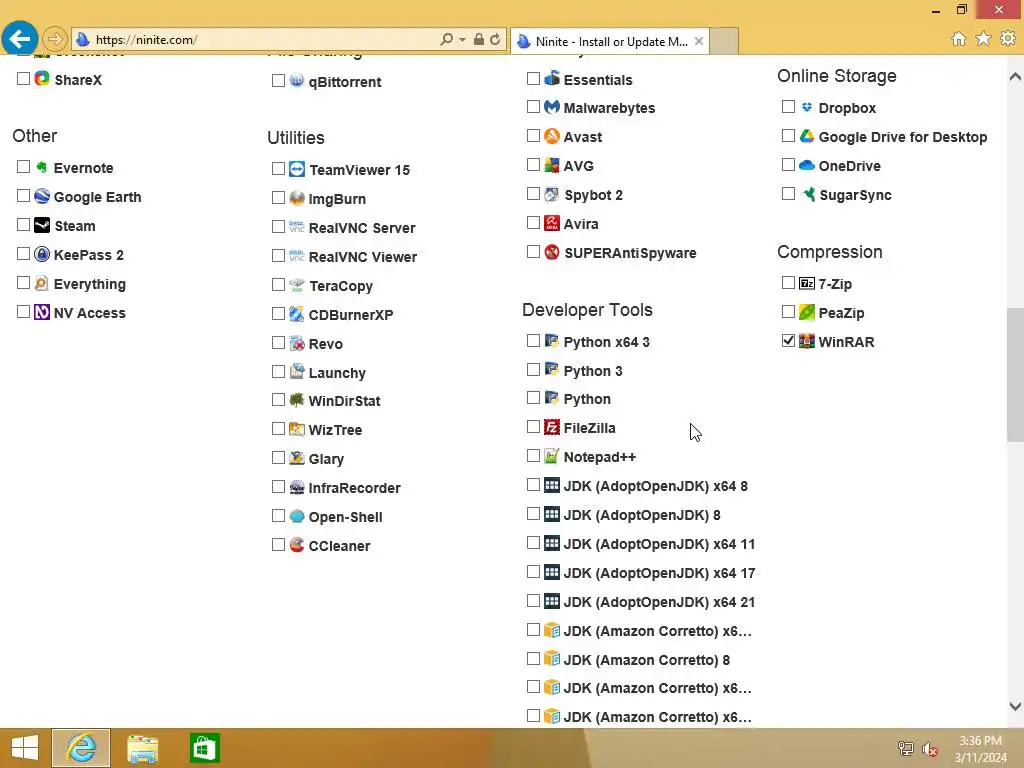This screenshot has width=1024, height=768.
Task: Open a new blank browser tab
Action: pyautogui.click(x=724, y=41)
